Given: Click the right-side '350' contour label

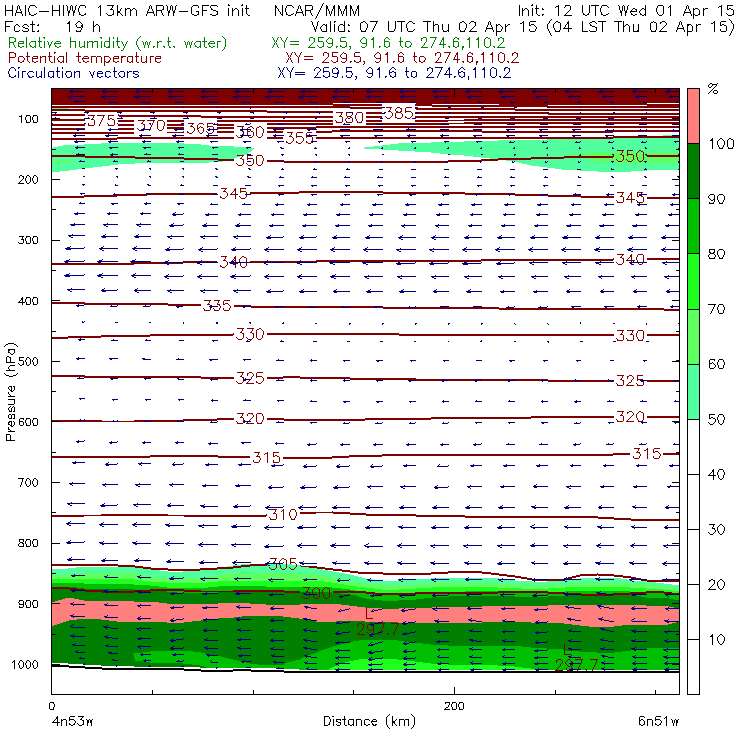Looking at the screenshot, I should click(x=630, y=156).
